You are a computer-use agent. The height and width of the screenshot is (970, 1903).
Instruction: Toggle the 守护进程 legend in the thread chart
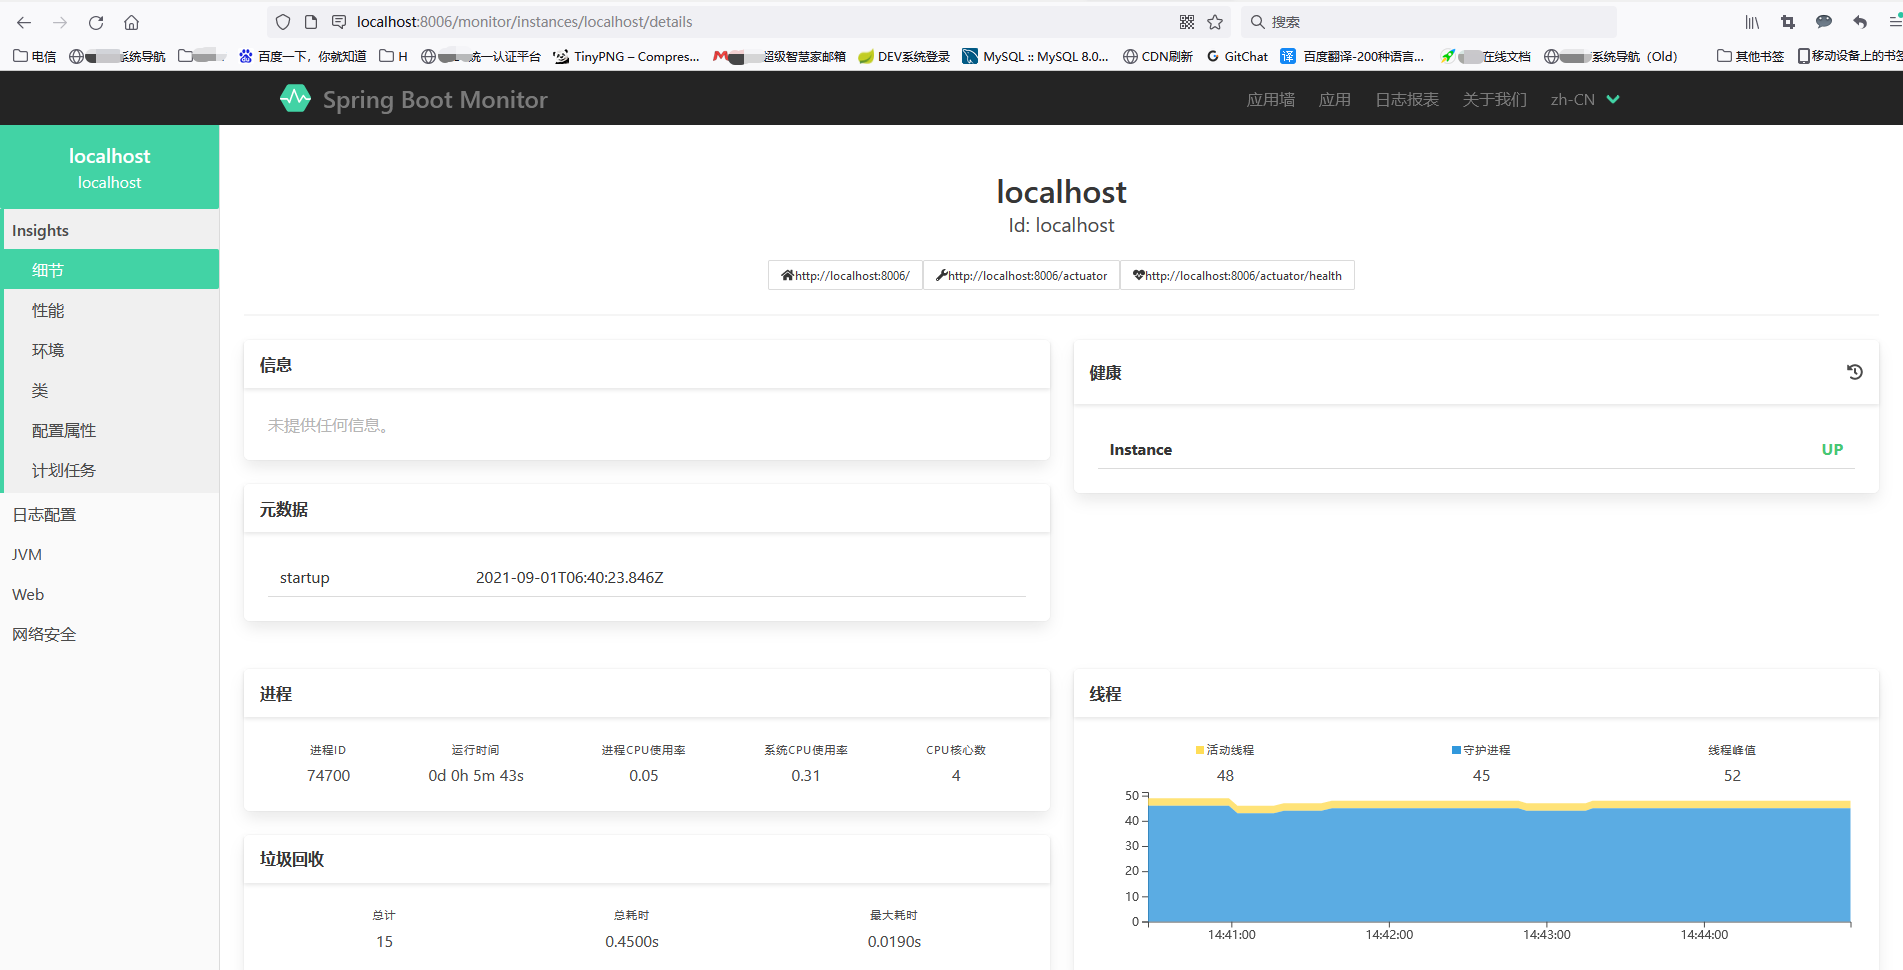pos(1481,749)
